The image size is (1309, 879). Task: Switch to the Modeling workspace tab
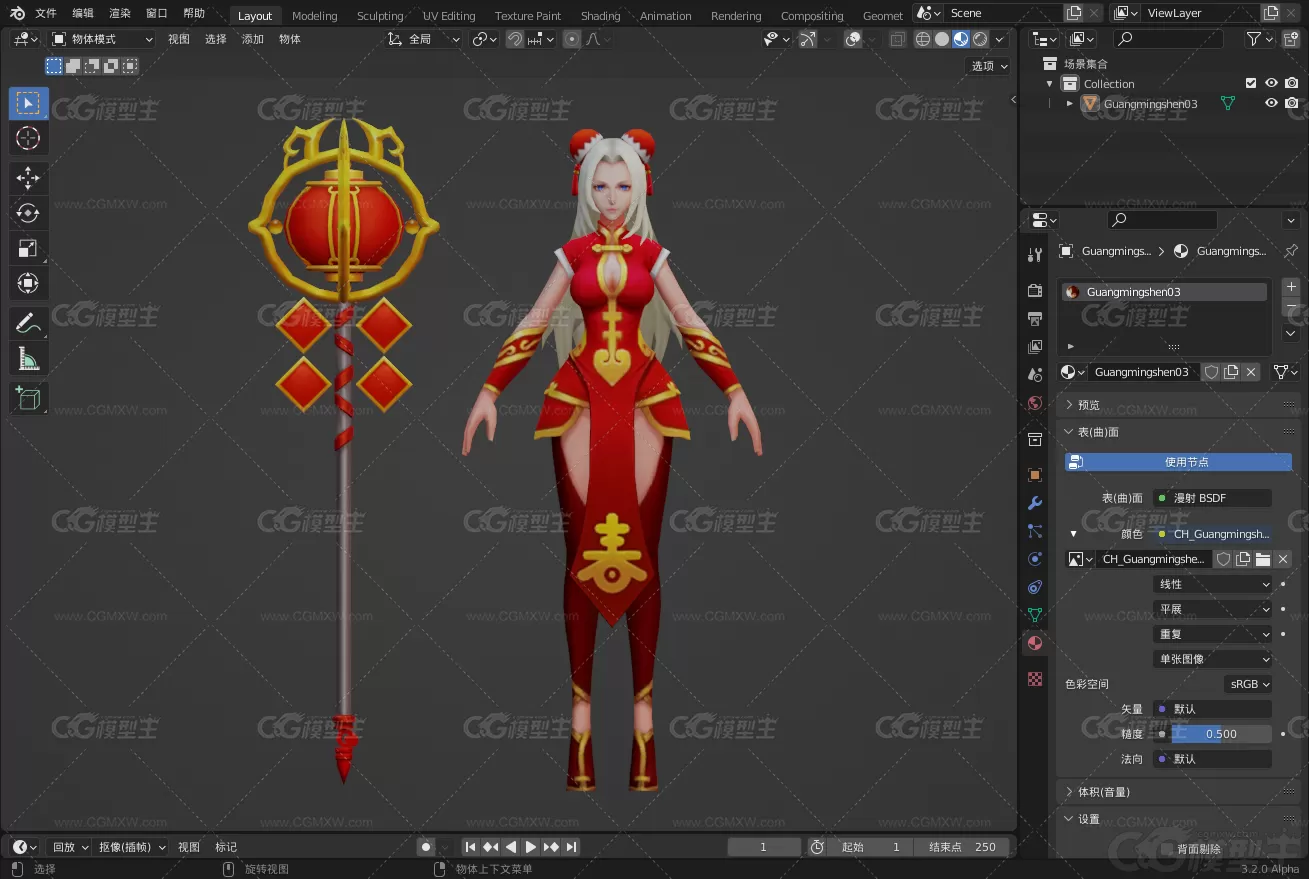click(x=314, y=15)
